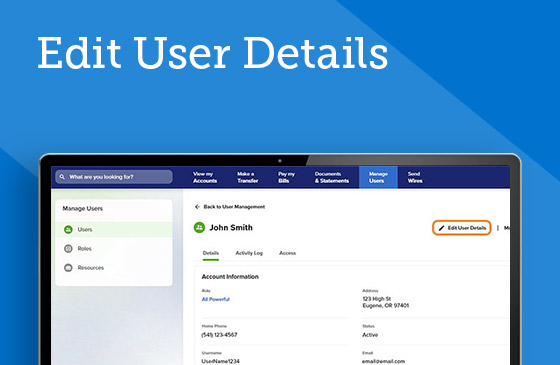This screenshot has height=365, width=560.
Task: Select Users in Manage Users sidebar
Action: click(114, 230)
